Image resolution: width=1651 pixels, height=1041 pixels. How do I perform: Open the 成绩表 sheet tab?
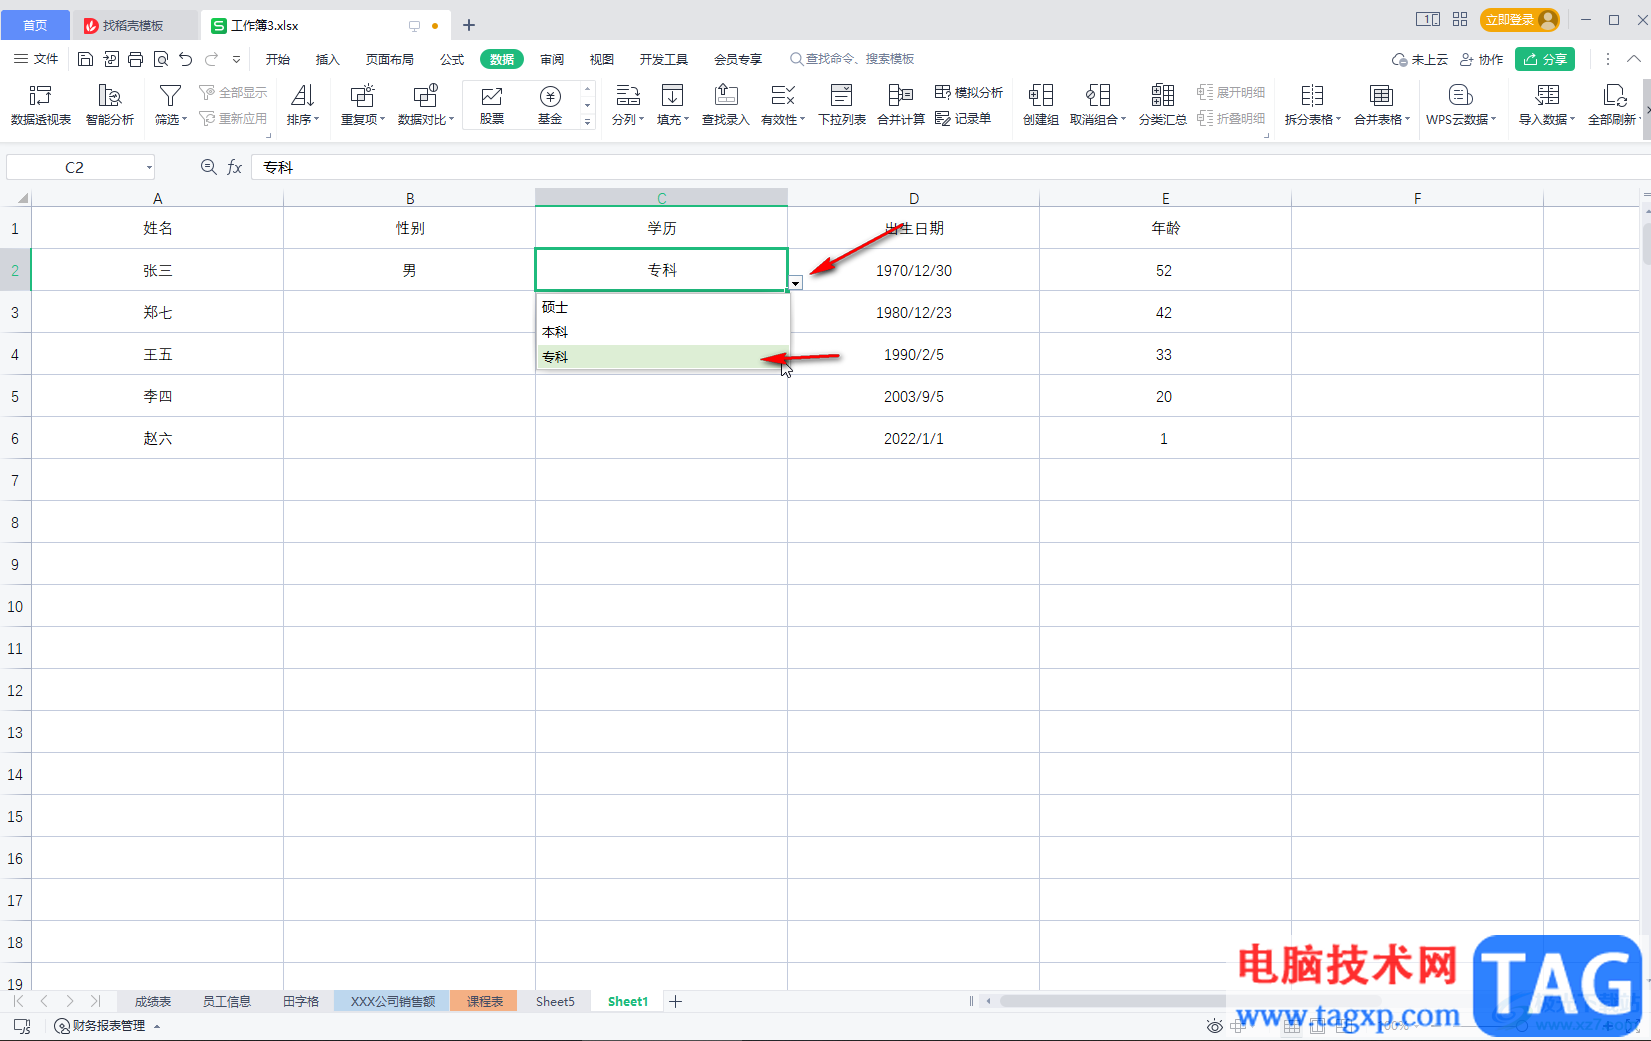(153, 1001)
